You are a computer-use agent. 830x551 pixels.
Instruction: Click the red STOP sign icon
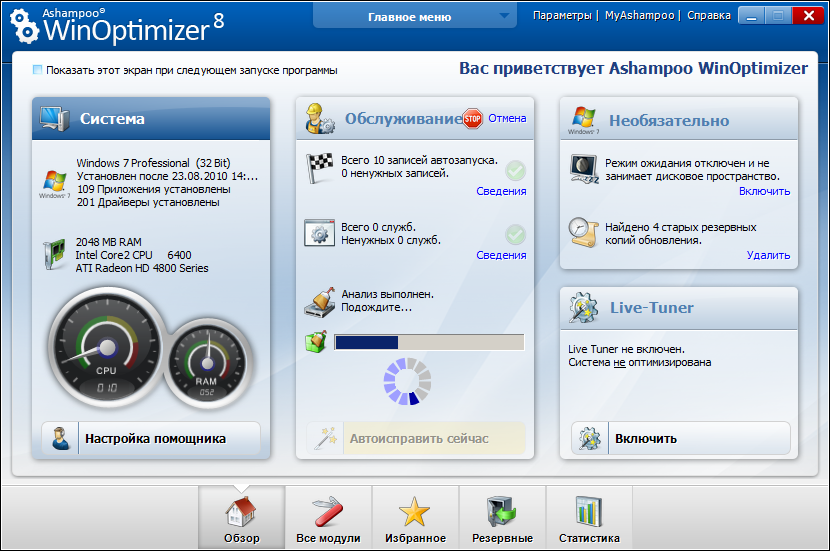click(473, 119)
